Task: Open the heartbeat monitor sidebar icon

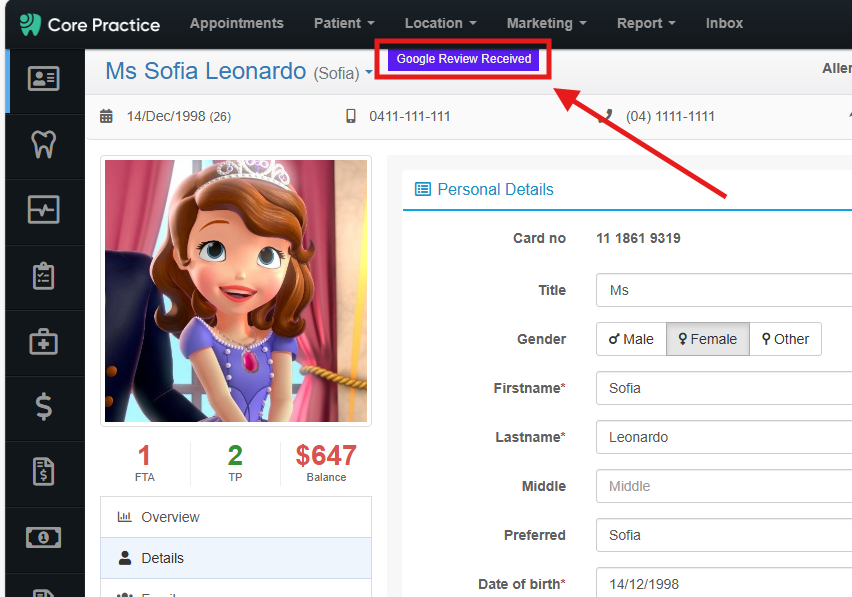Action: (43, 210)
